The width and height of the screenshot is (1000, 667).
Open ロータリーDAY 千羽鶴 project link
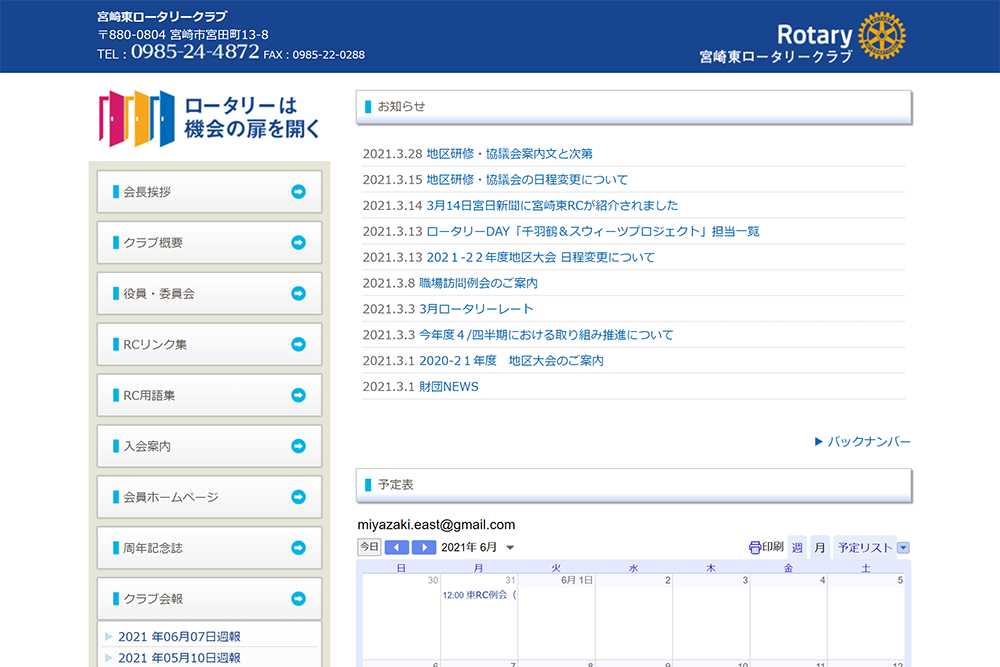point(592,231)
